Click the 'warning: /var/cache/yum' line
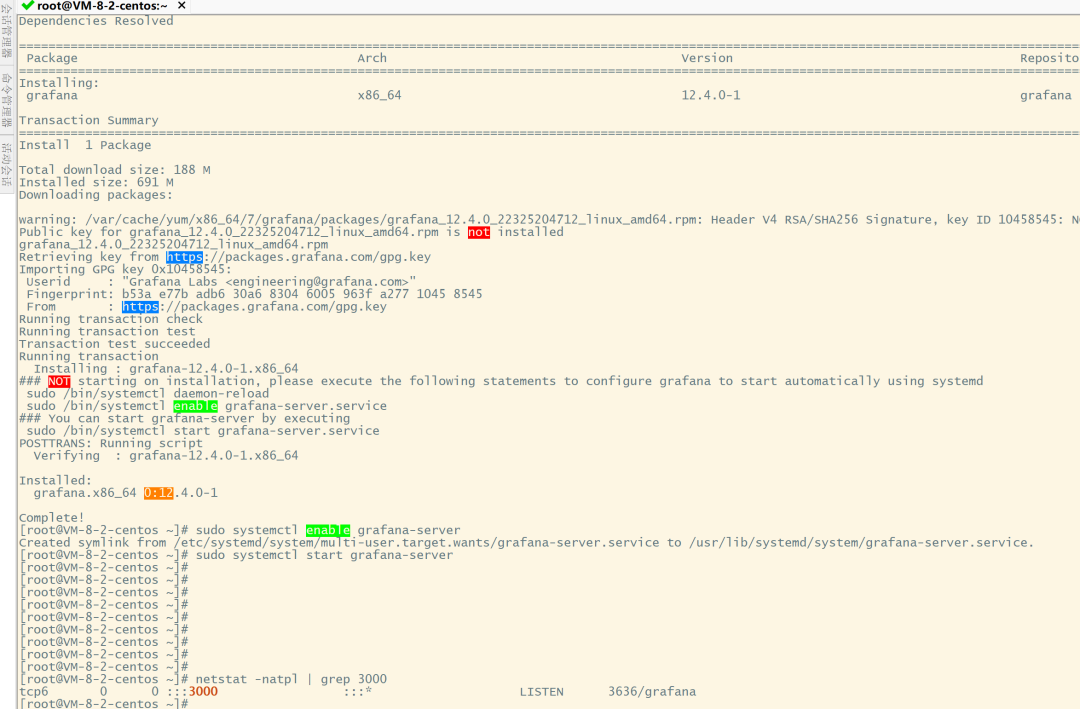Screen dimensions: 1080x709 (x=549, y=219)
